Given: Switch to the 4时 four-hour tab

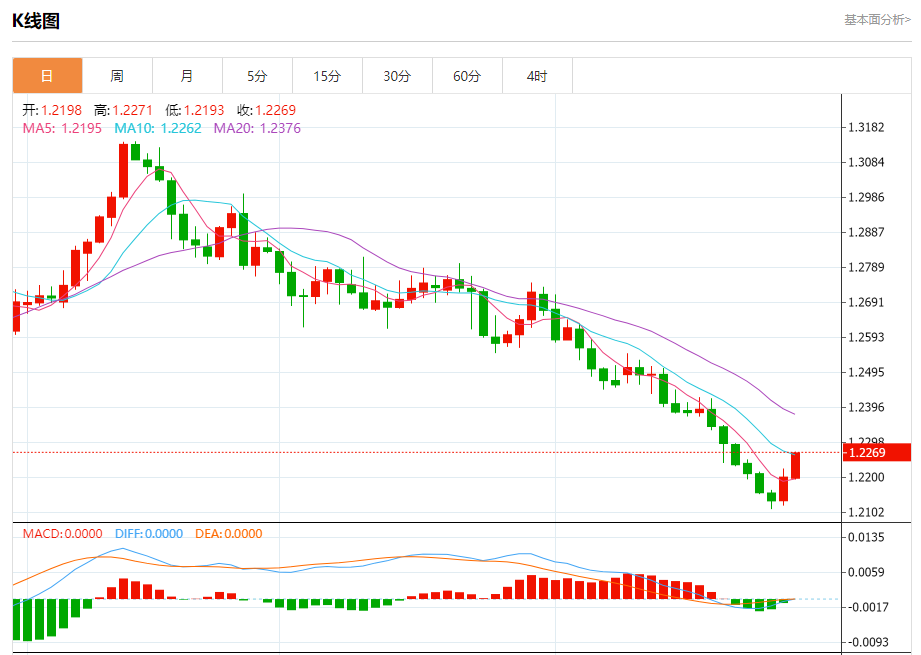Looking at the screenshot, I should pos(537,76).
